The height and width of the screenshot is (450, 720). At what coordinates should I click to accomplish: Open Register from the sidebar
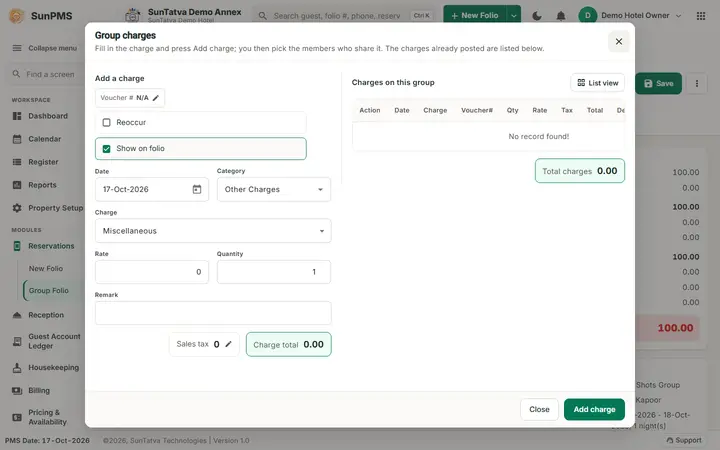point(43,162)
